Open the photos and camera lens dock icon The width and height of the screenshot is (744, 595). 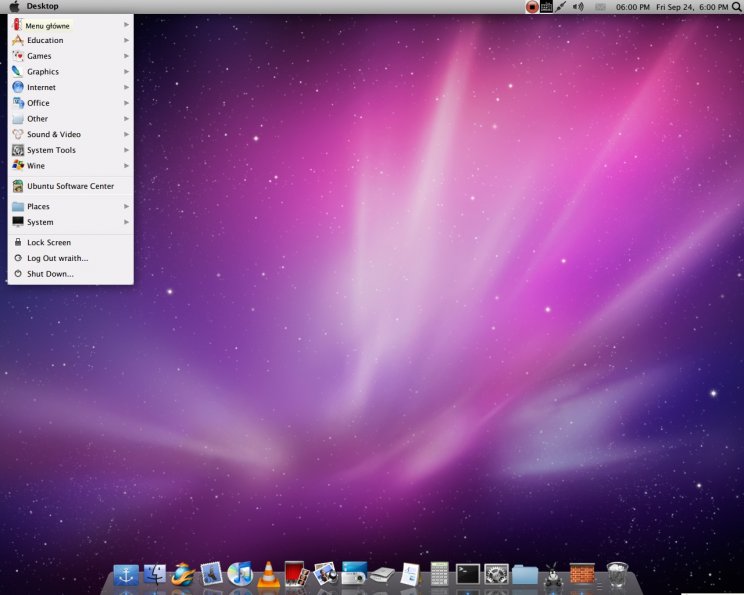click(326, 574)
